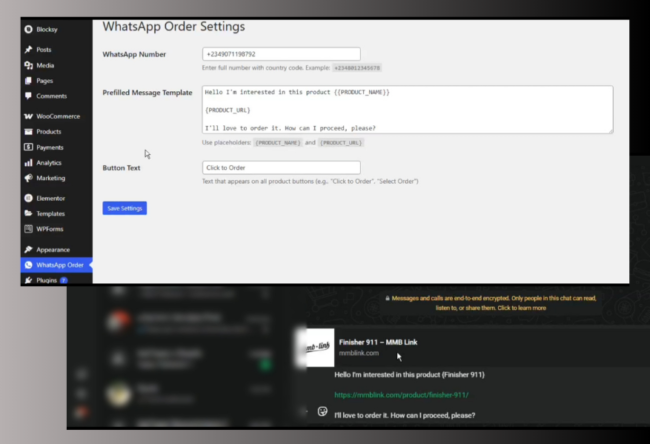Click the Save Settings button

click(x=125, y=208)
